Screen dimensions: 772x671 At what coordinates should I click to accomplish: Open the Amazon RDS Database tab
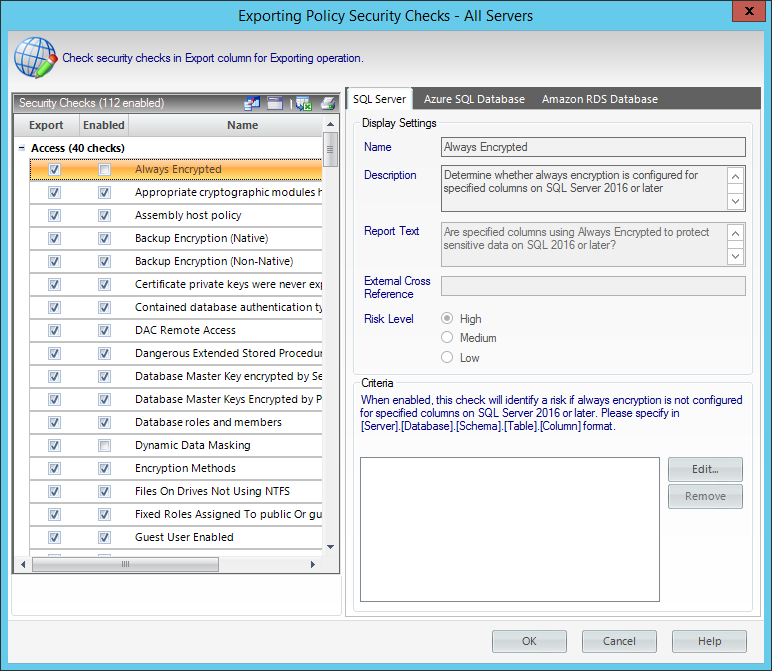click(599, 99)
